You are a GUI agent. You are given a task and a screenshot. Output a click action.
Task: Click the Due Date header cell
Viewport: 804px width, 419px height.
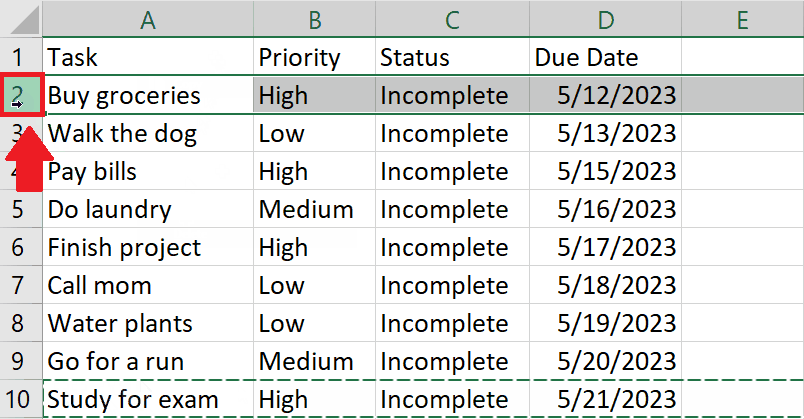tap(606, 57)
